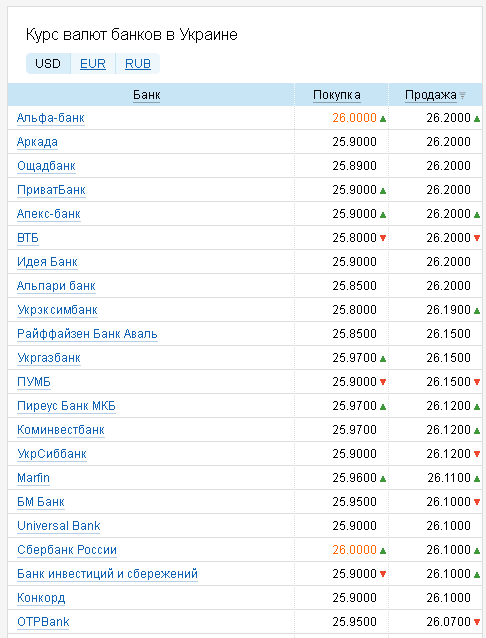Sort table by Банк column header

click(x=147, y=95)
